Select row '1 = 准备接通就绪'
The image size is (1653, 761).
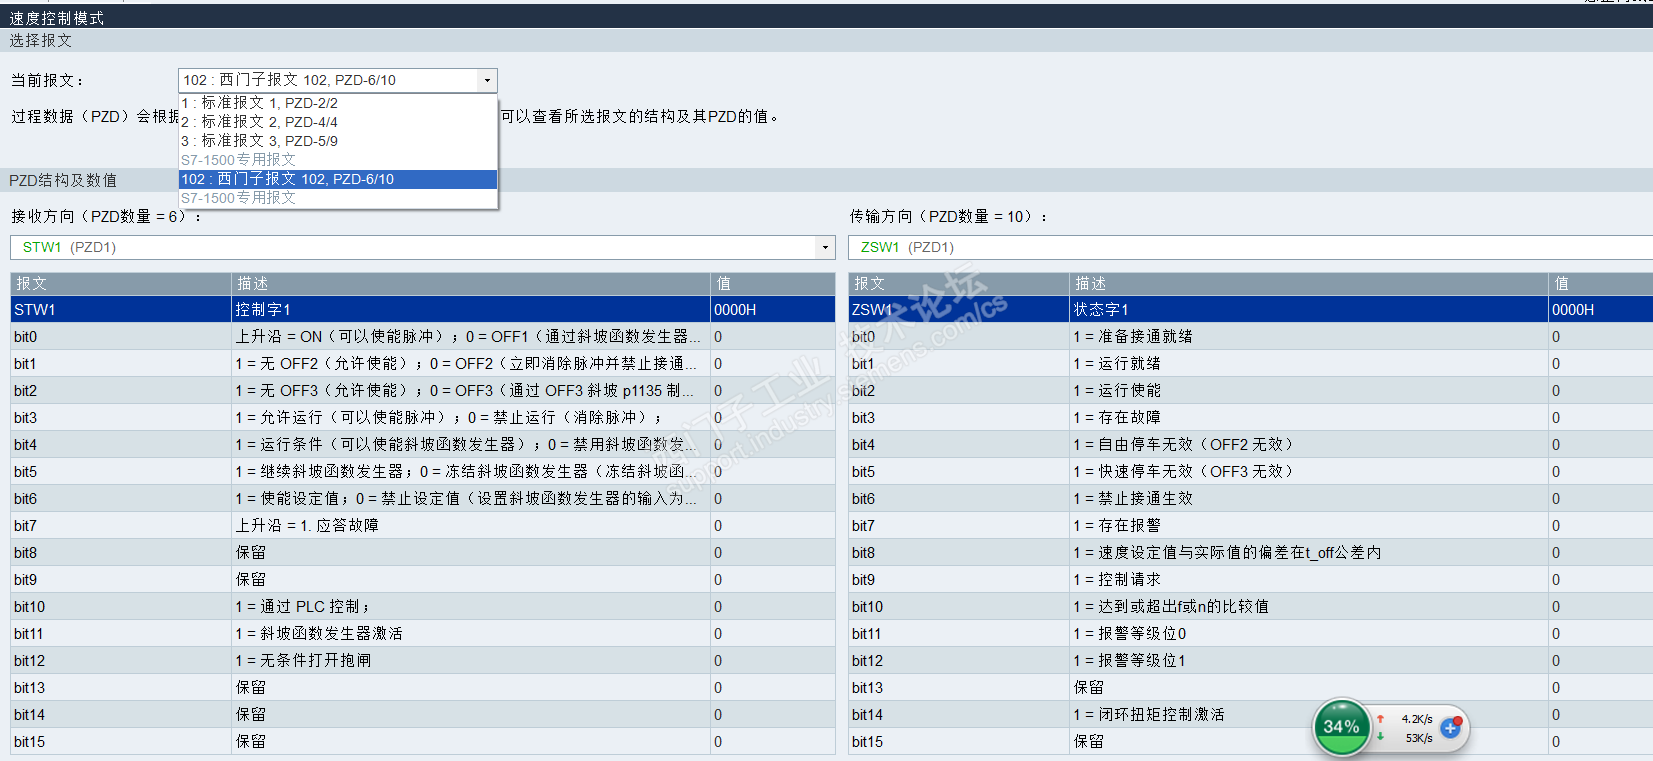[x=1251, y=337]
